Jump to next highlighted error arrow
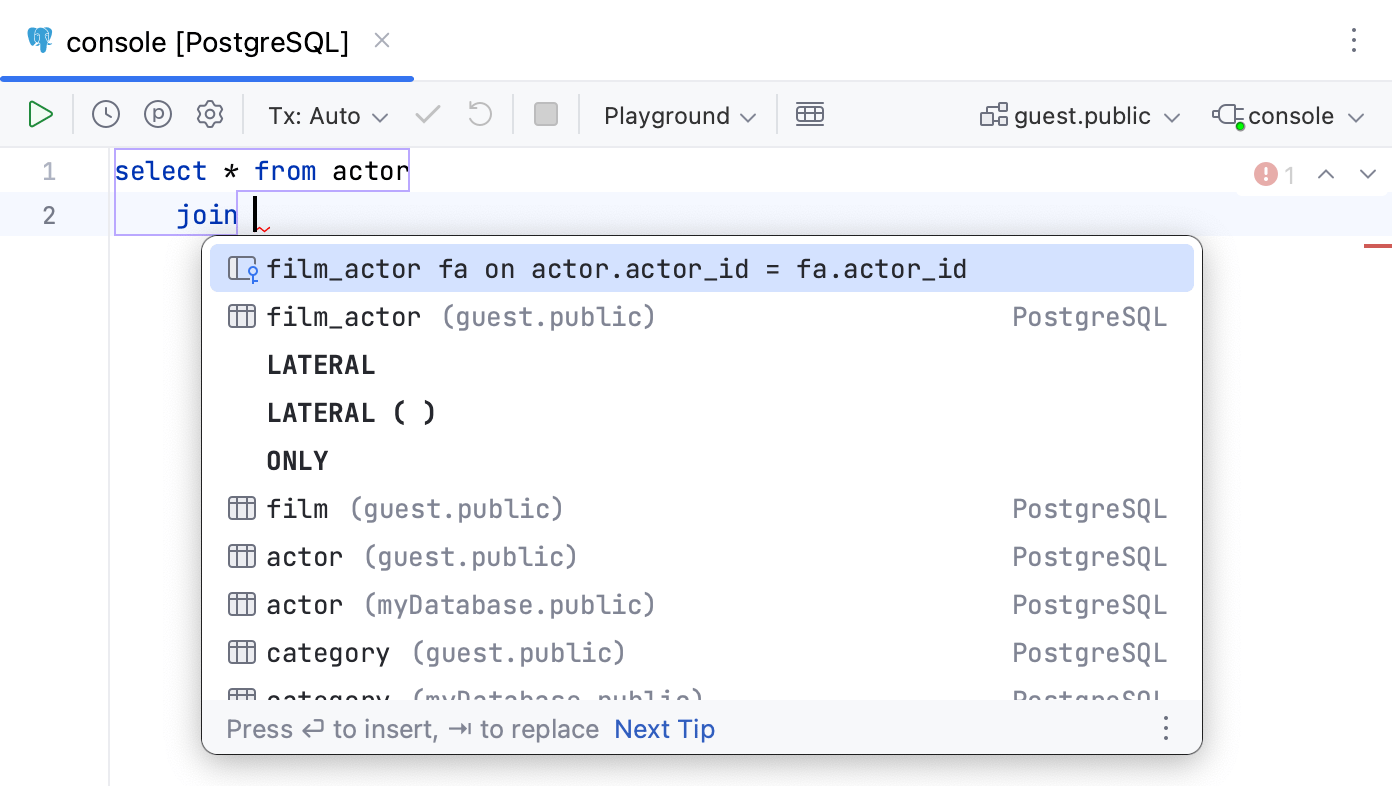Image resolution: width=1392 pixels, height=786 pixels. [1368, 175]
